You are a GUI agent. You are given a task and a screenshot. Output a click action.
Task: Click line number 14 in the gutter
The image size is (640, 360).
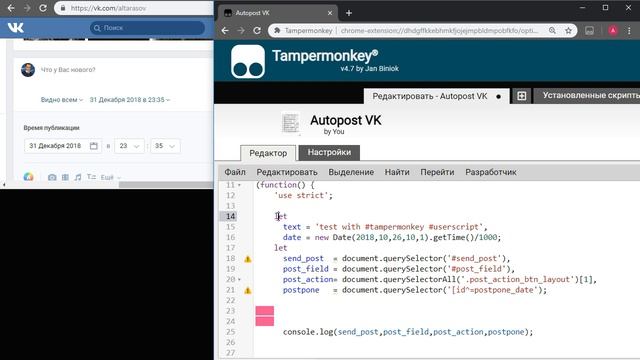(x=230, y=216)
